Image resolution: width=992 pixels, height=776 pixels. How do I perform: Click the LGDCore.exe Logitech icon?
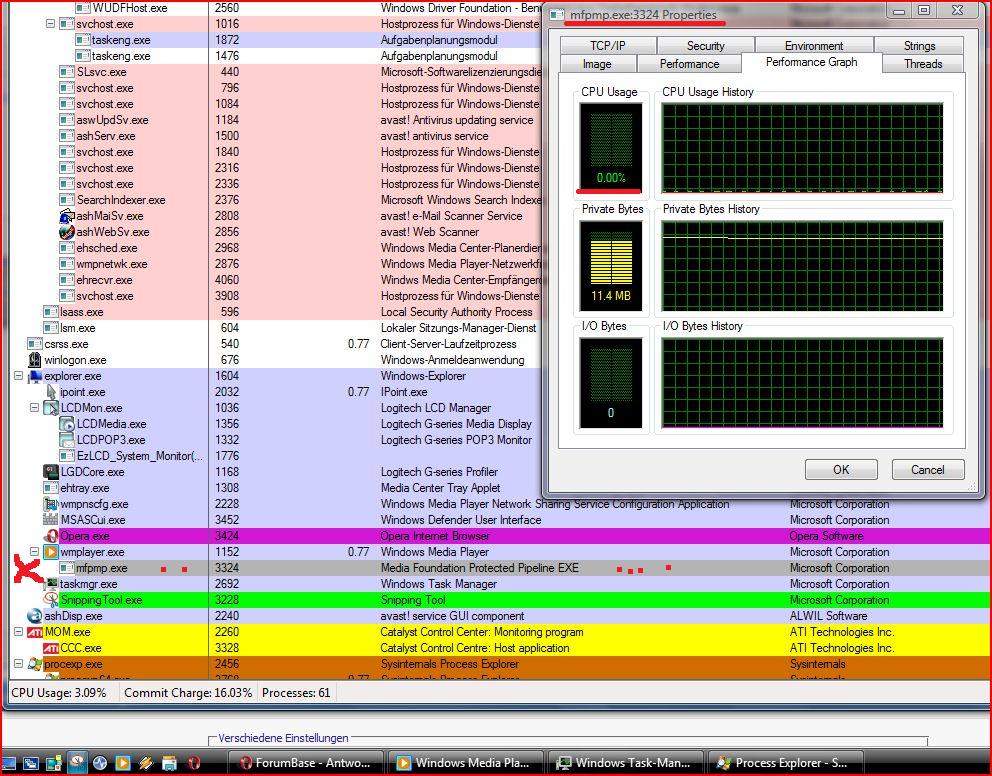pyautogui.click(x=51, y=472)
